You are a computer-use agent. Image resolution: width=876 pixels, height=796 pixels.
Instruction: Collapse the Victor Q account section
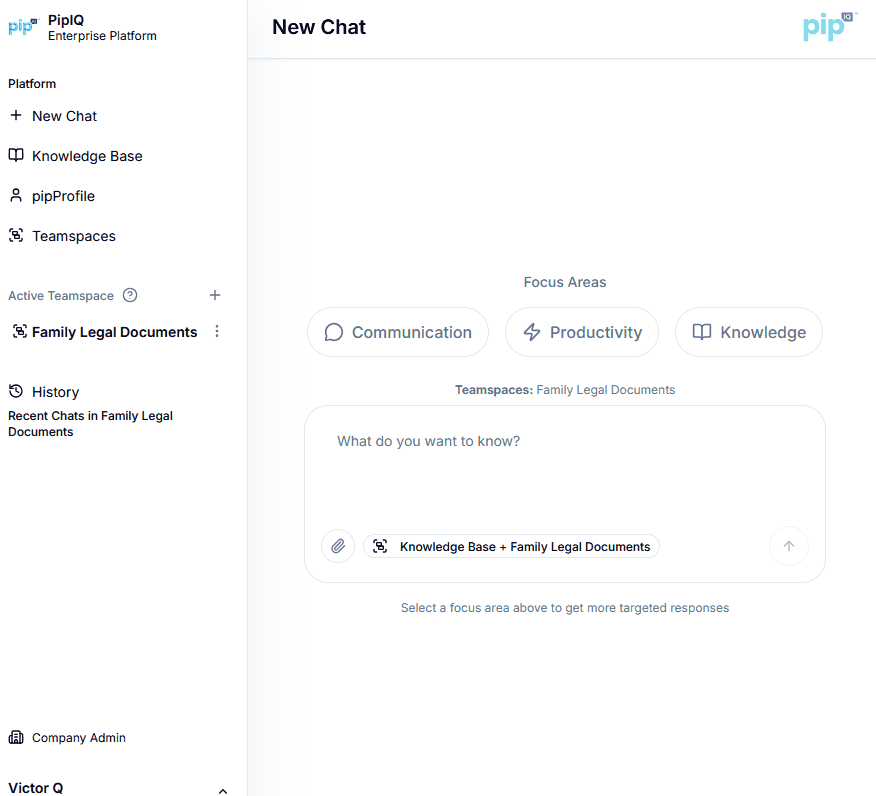[x=222, y=790]
